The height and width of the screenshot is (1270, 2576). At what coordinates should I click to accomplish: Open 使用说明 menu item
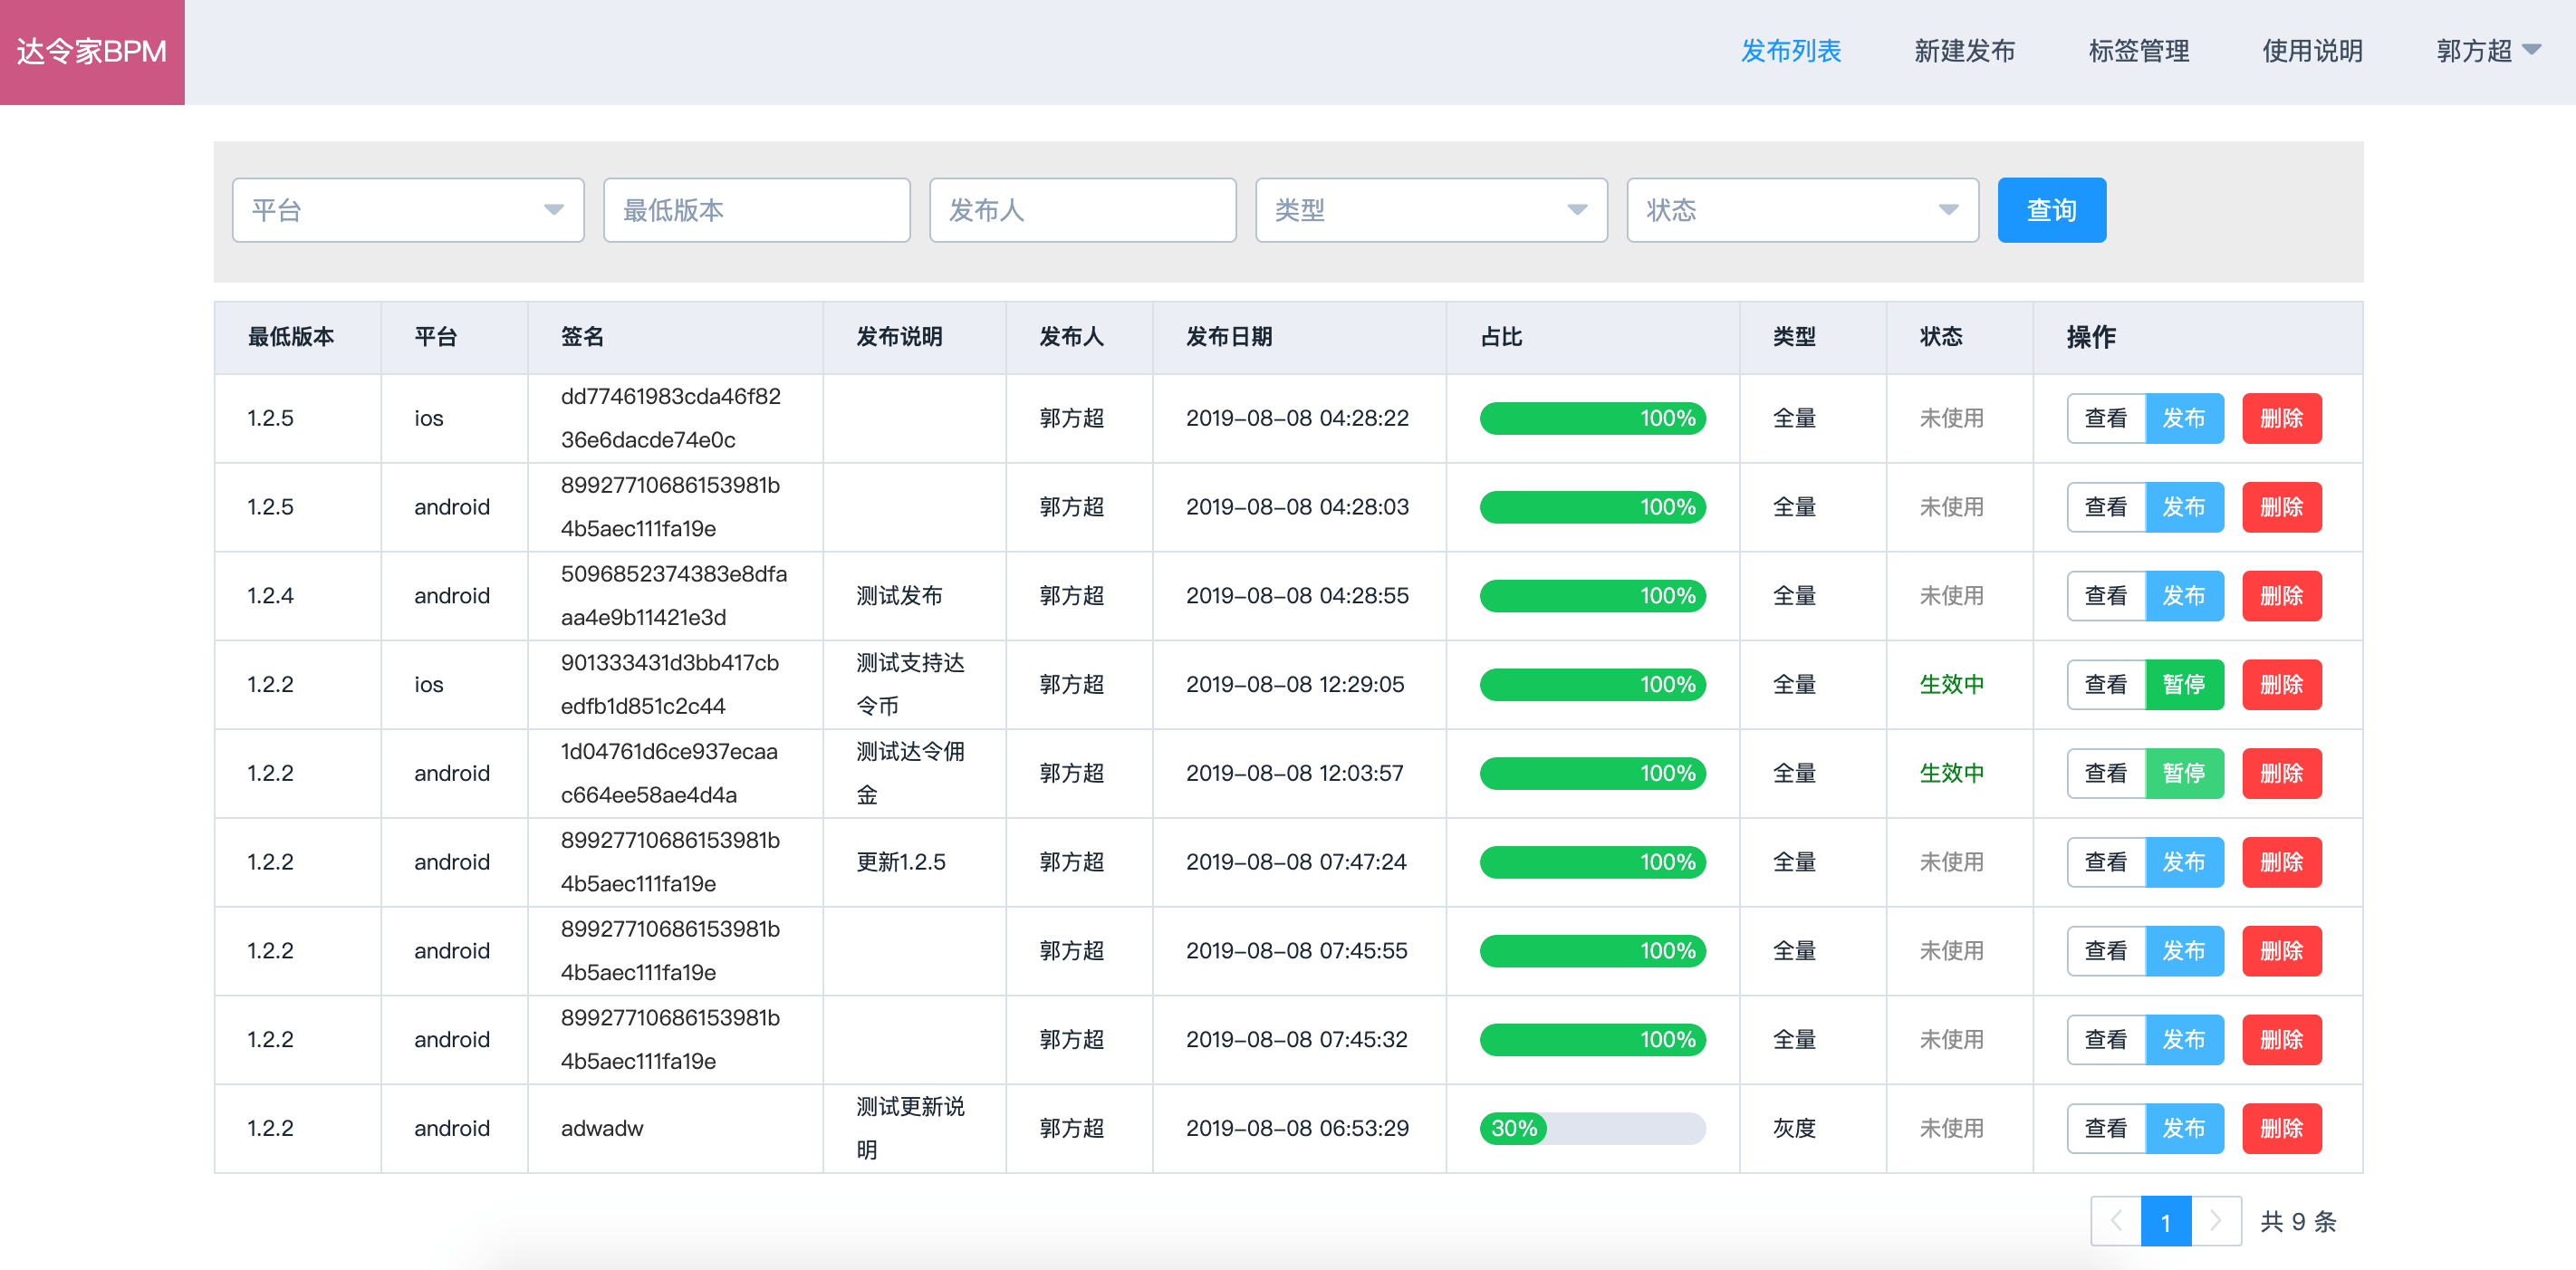point(2312,51)
